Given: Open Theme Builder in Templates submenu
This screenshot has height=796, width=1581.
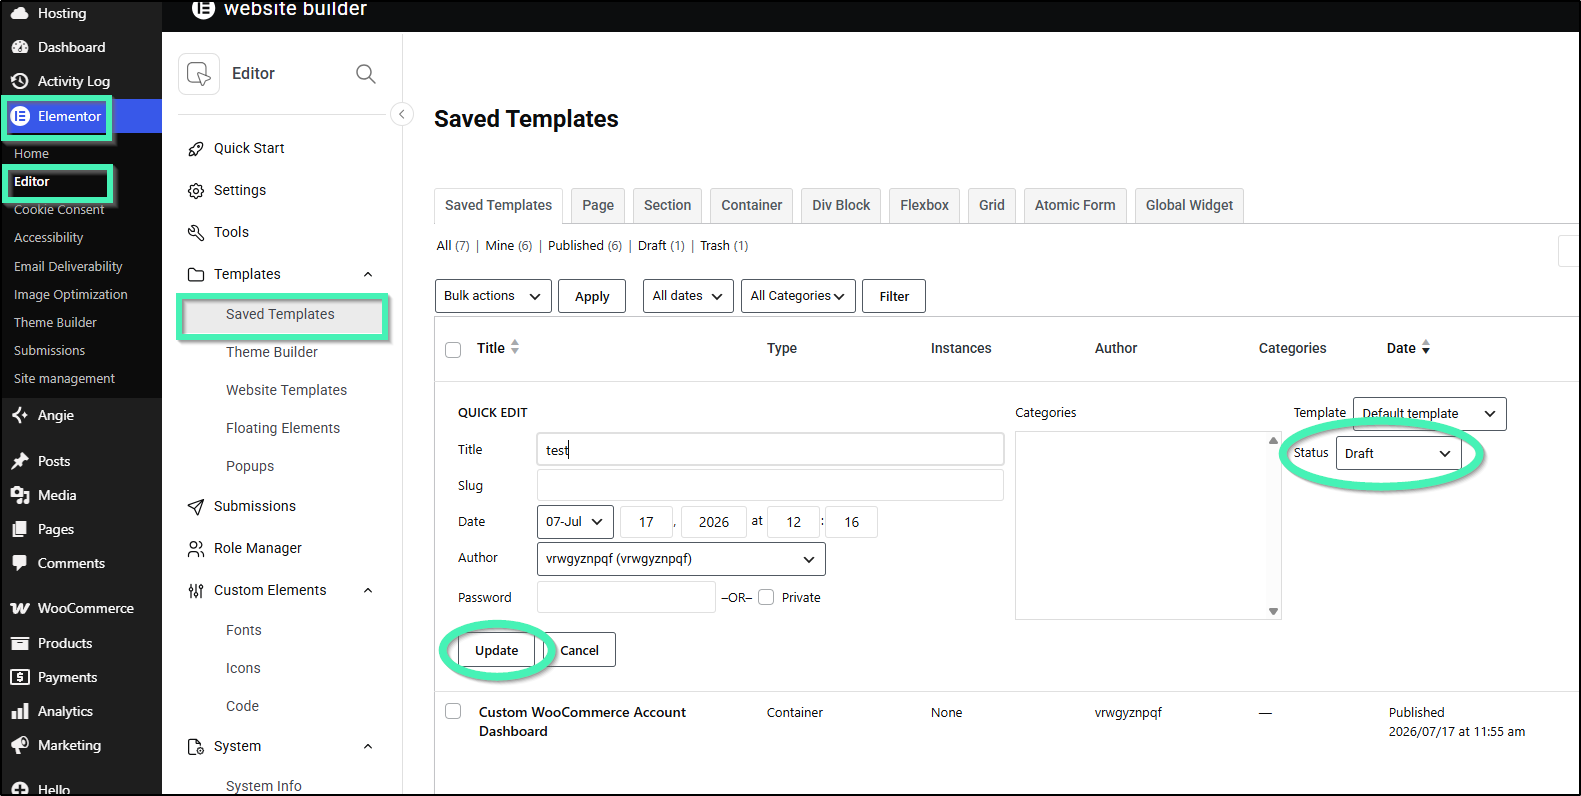Looking at the screenshot, I should 272,352.
